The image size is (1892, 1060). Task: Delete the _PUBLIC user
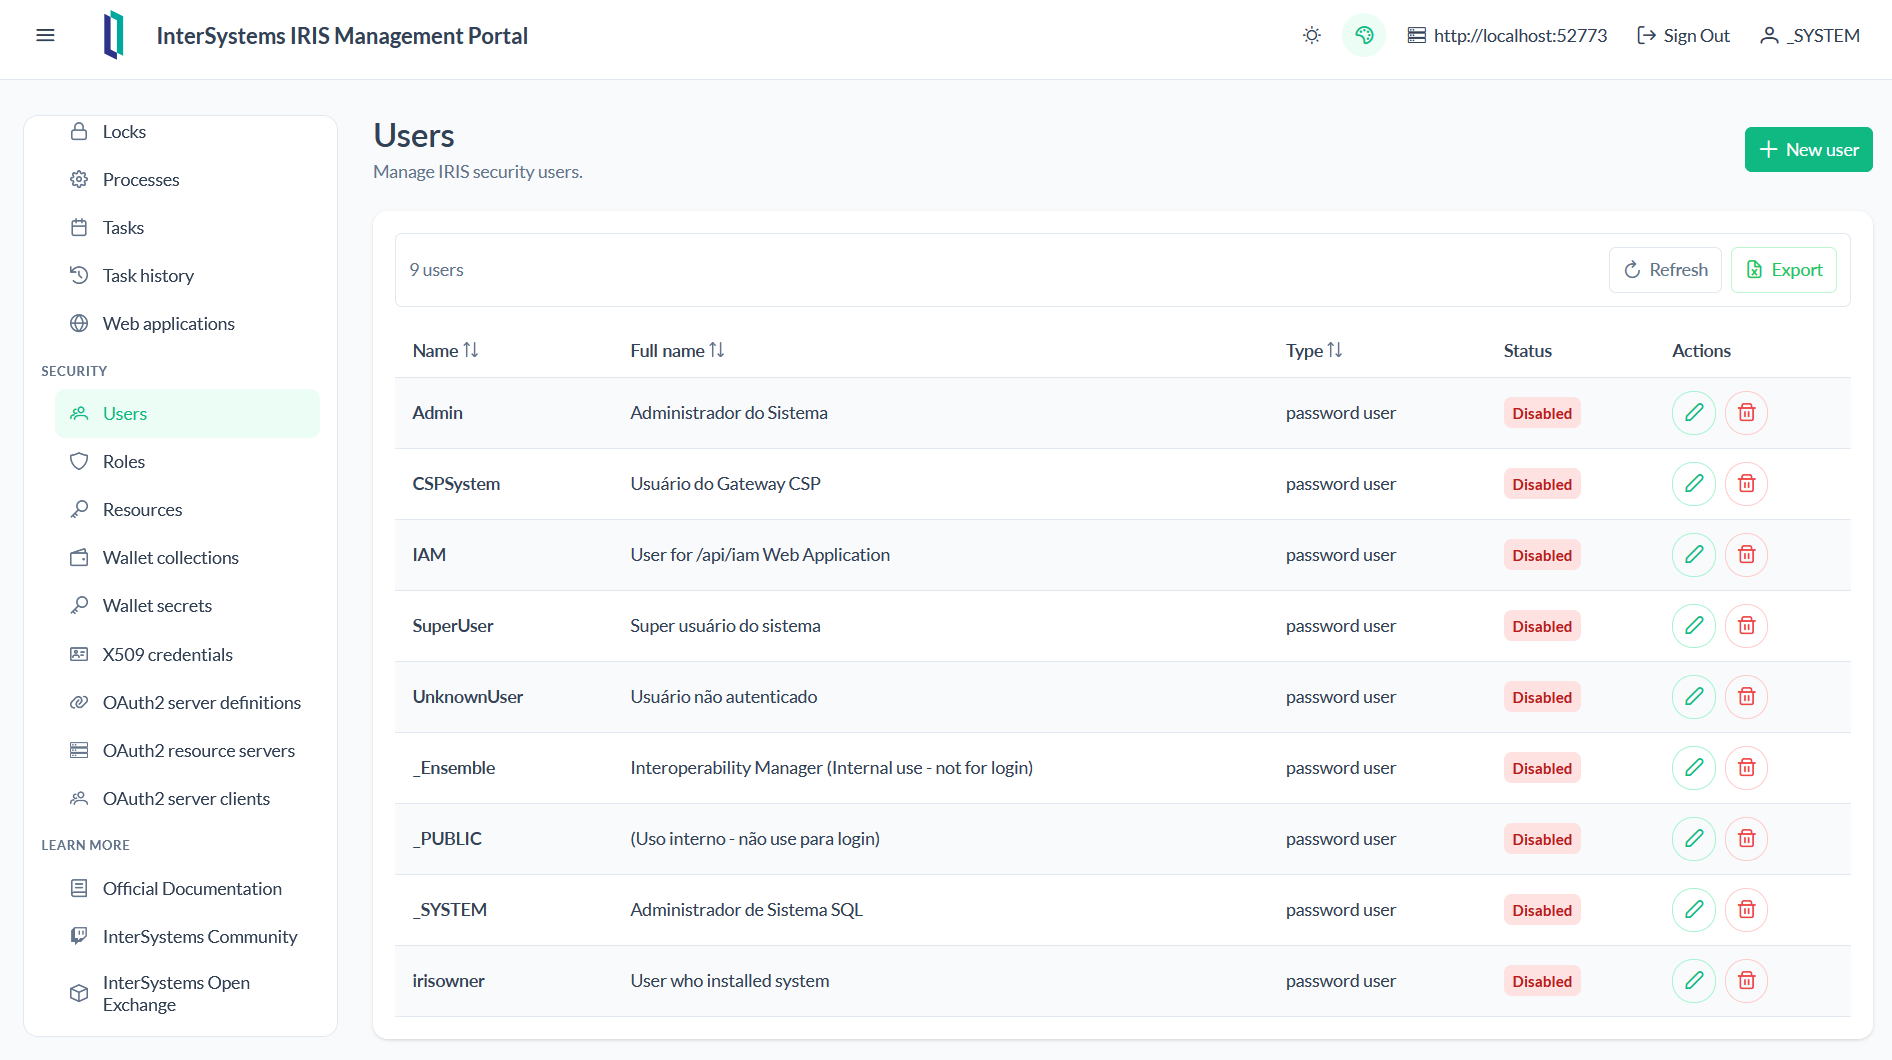pyautogui.click(x=1747, y=839)
